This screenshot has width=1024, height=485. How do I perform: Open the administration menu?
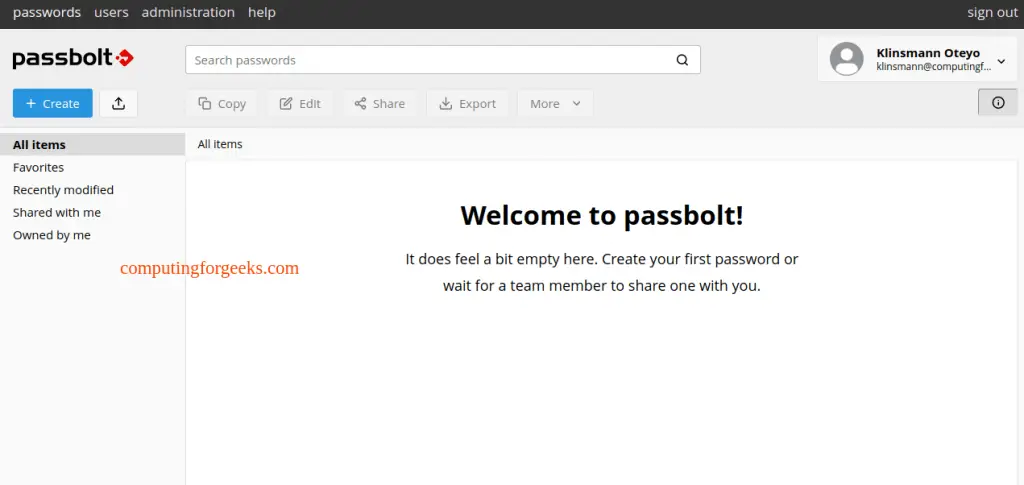coord(188,12)
